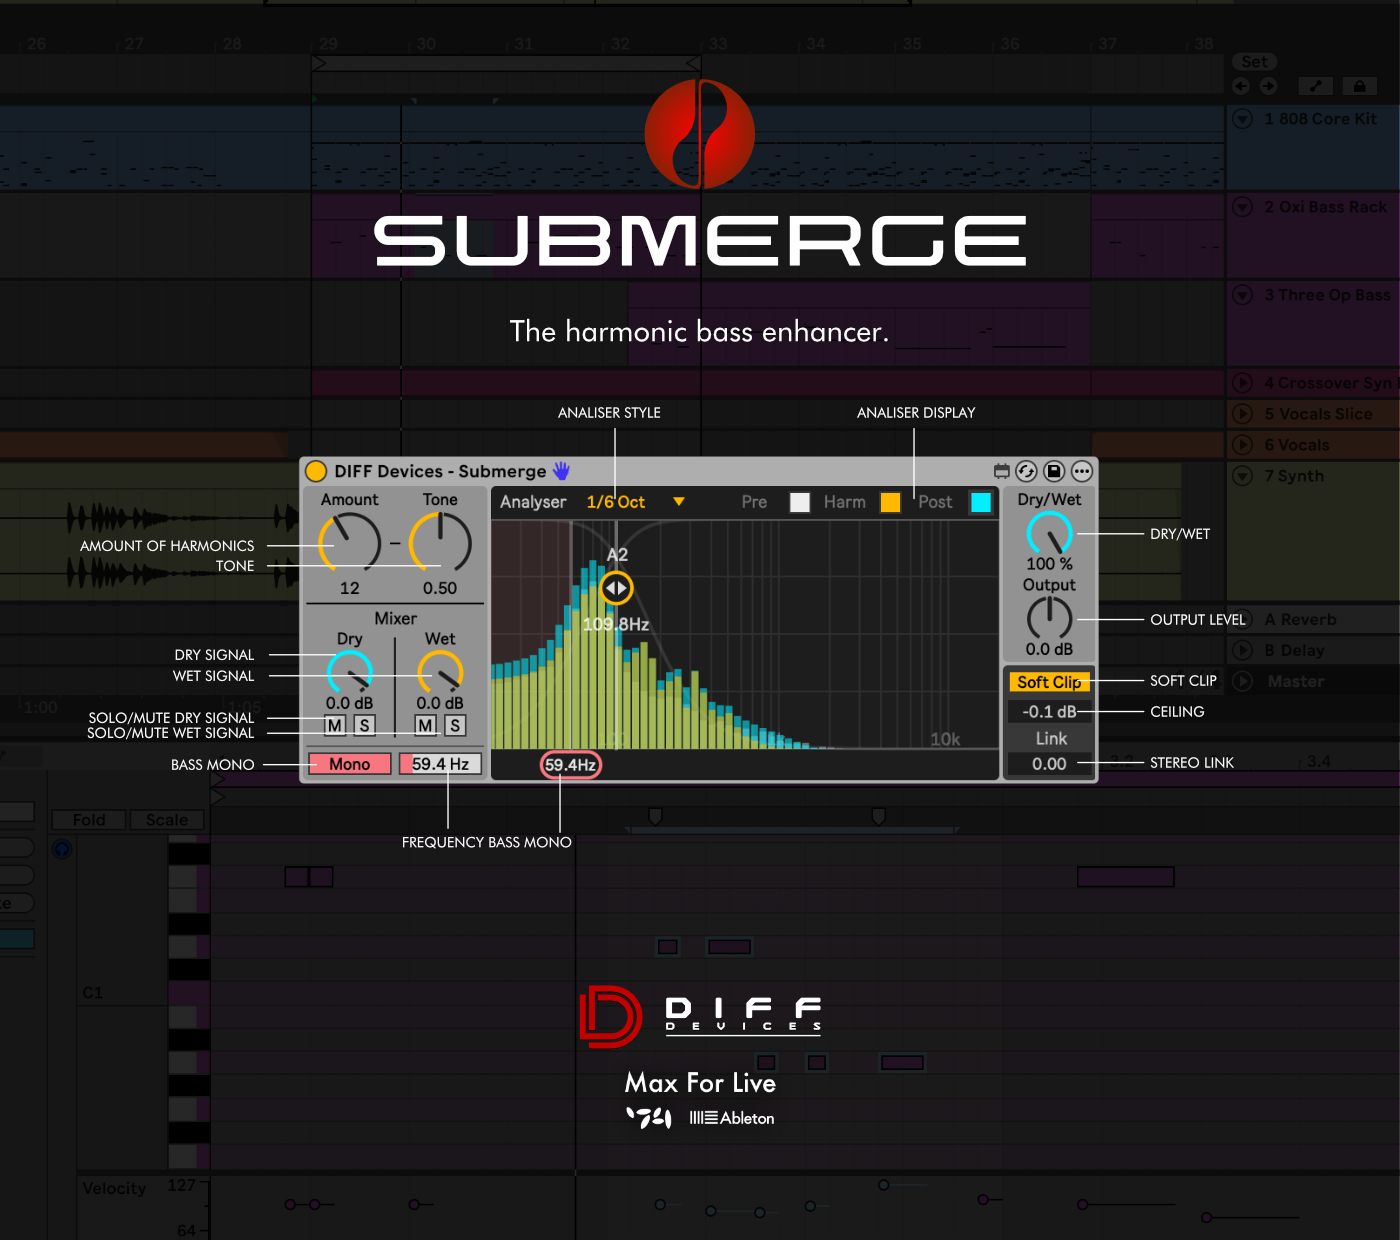Click the Dry/Wet knob
Screen dimensions: 1400x1240
1049,534
